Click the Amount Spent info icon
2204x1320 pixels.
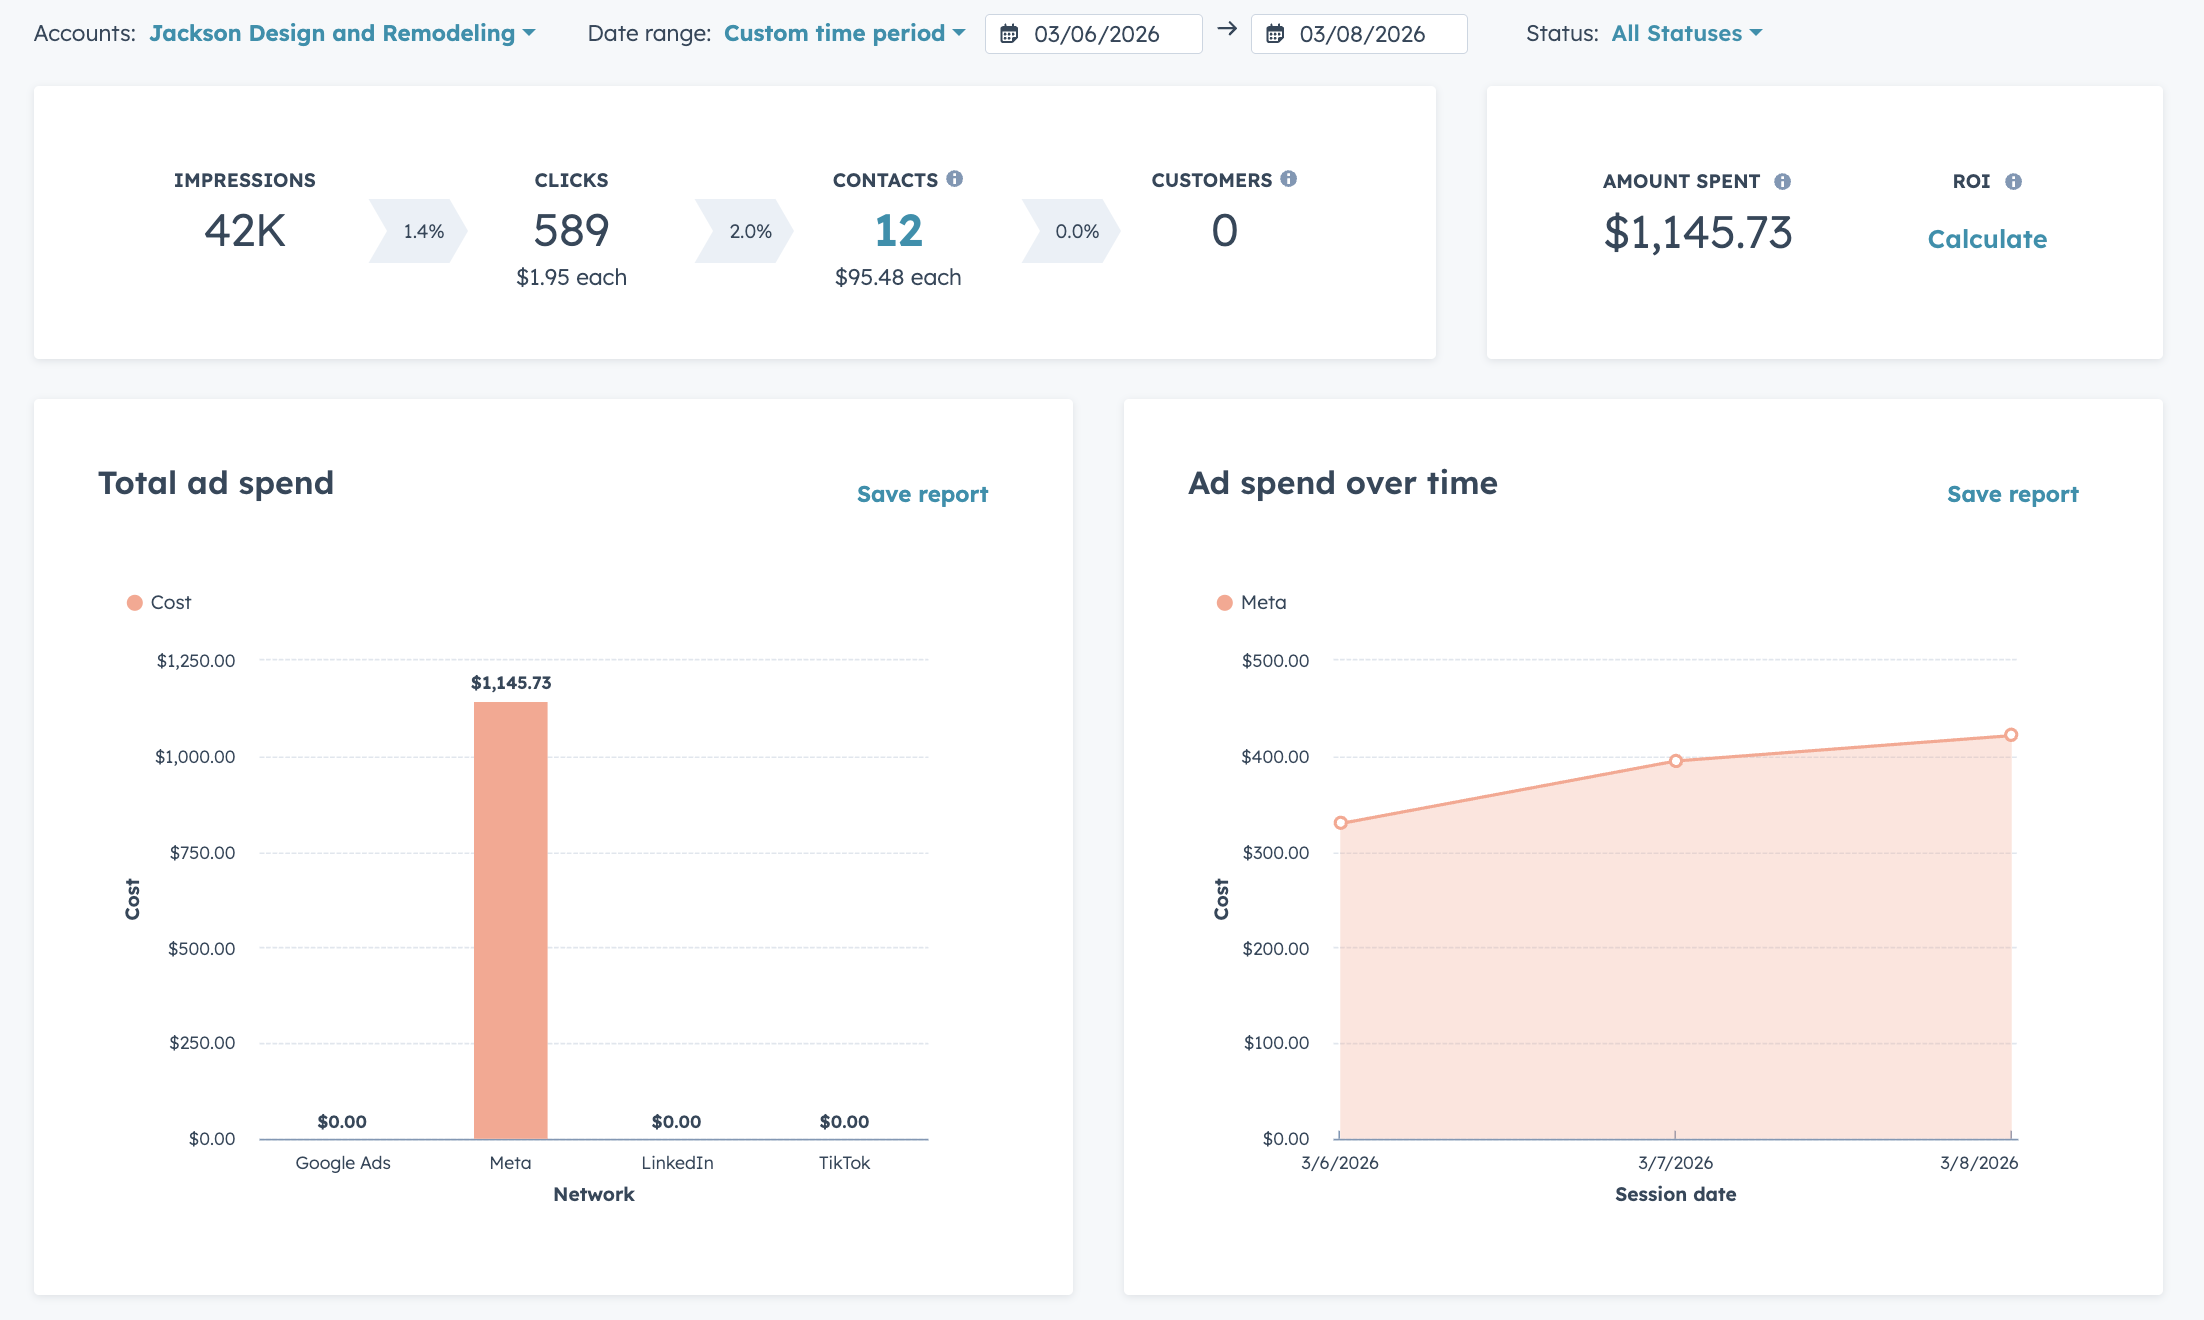[x=1782, y=182]
